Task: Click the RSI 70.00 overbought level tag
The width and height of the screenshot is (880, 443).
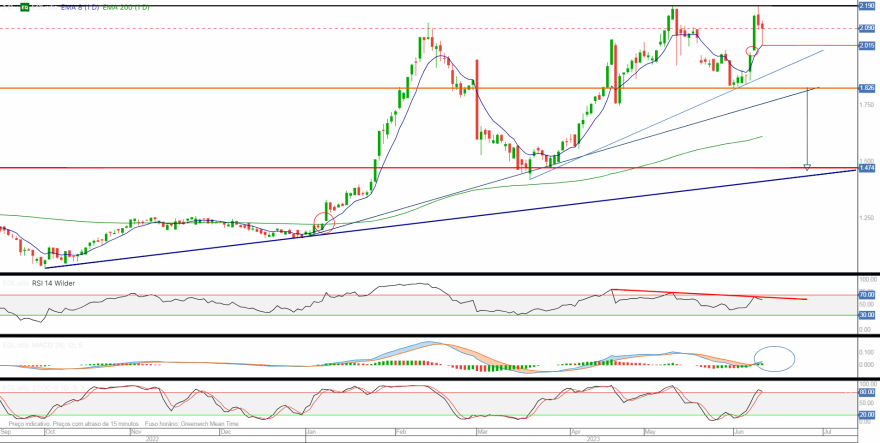Action: pos(867,294)
